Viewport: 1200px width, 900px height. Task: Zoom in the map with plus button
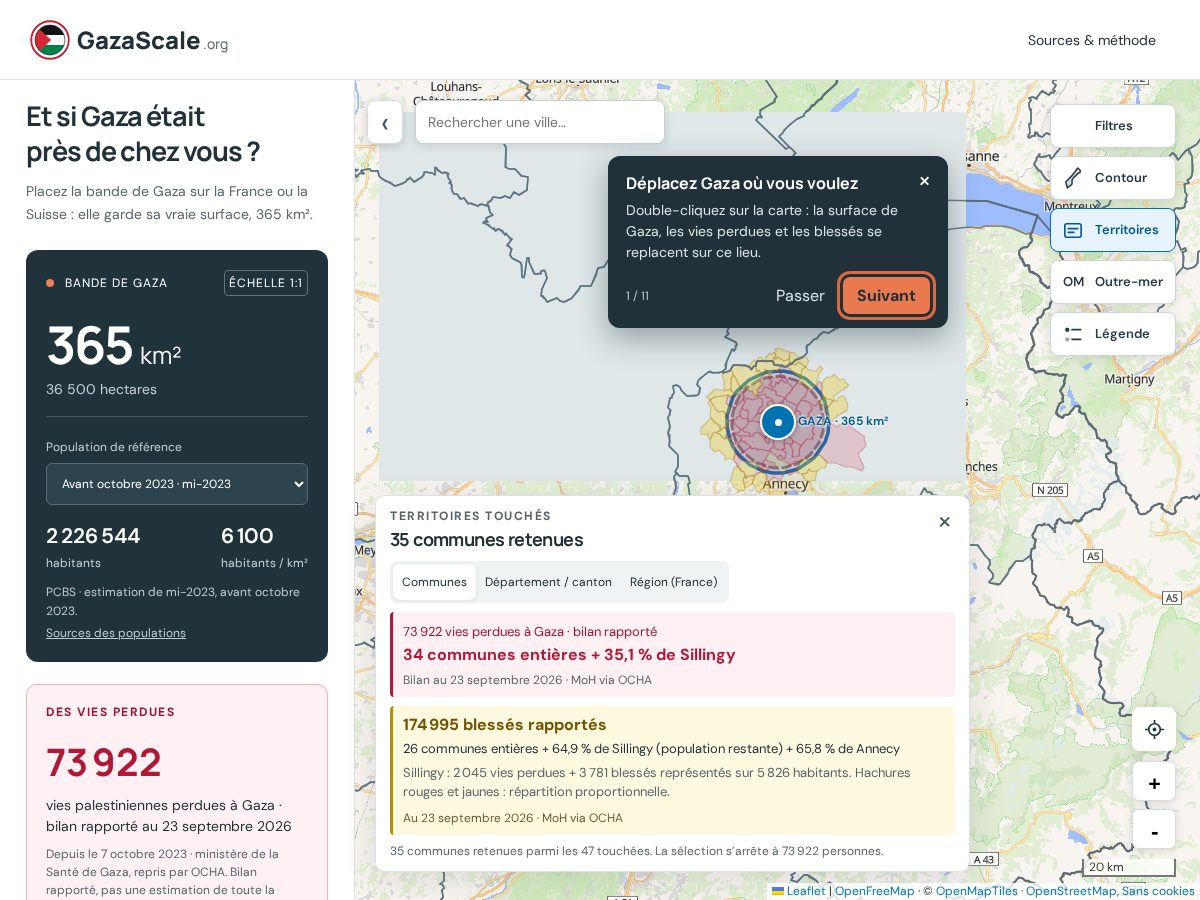pyautogui.click(x=1154, y=783)
